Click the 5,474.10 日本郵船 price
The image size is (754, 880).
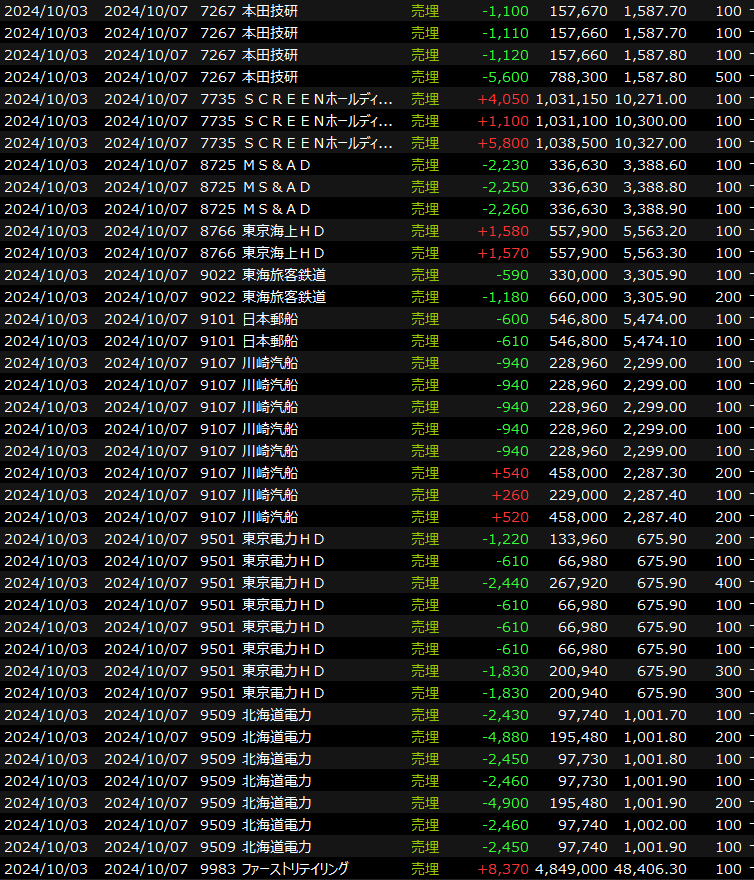tap(654, 341)
